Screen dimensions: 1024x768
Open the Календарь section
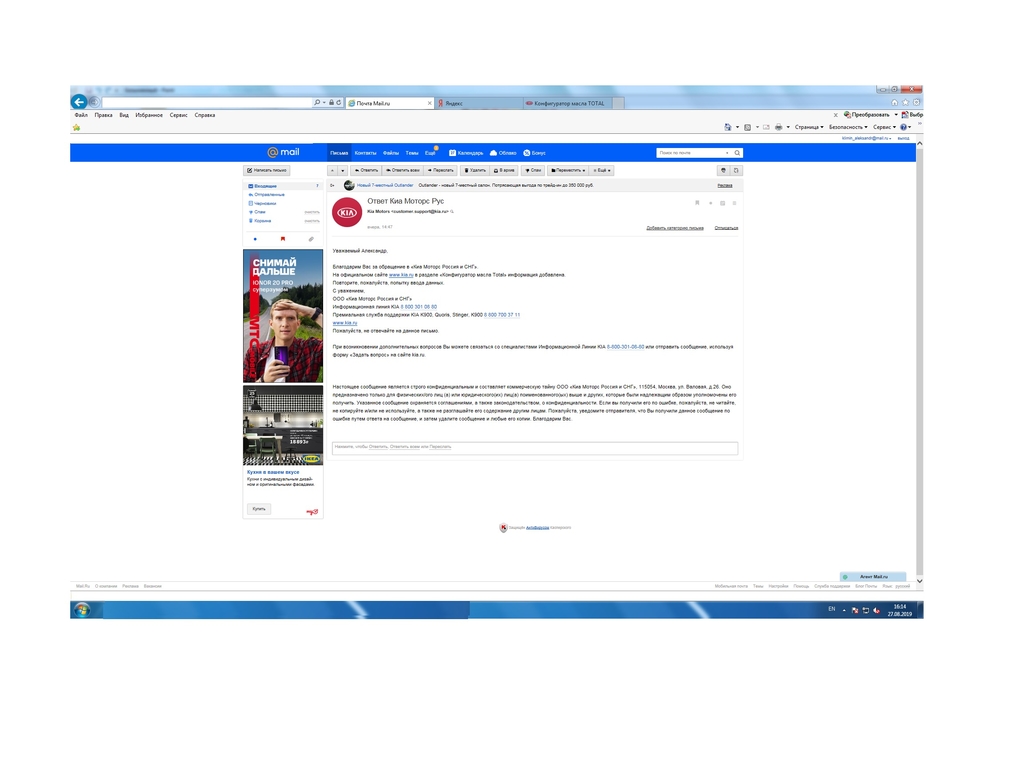[x=466, y=153]
